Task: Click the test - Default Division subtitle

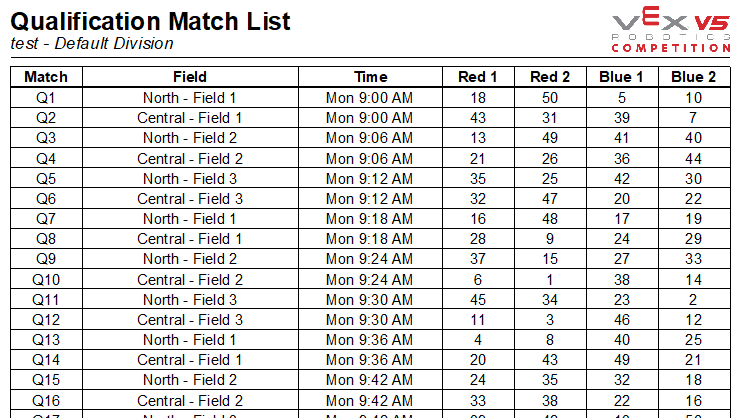Action: coord(92,43)
